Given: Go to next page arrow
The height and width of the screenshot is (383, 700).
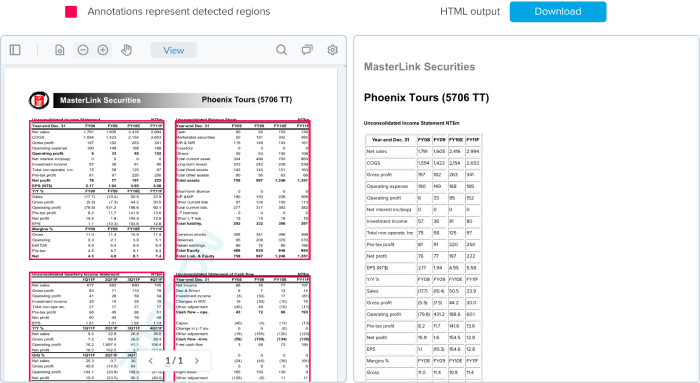Looking at the screenshot, I should [x=197, y=361].
